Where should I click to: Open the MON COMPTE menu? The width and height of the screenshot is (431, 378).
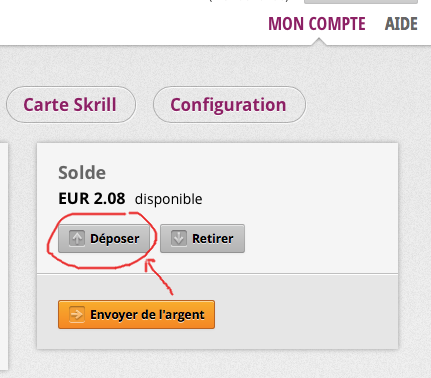pyautogui.click(x=317, y=24)
